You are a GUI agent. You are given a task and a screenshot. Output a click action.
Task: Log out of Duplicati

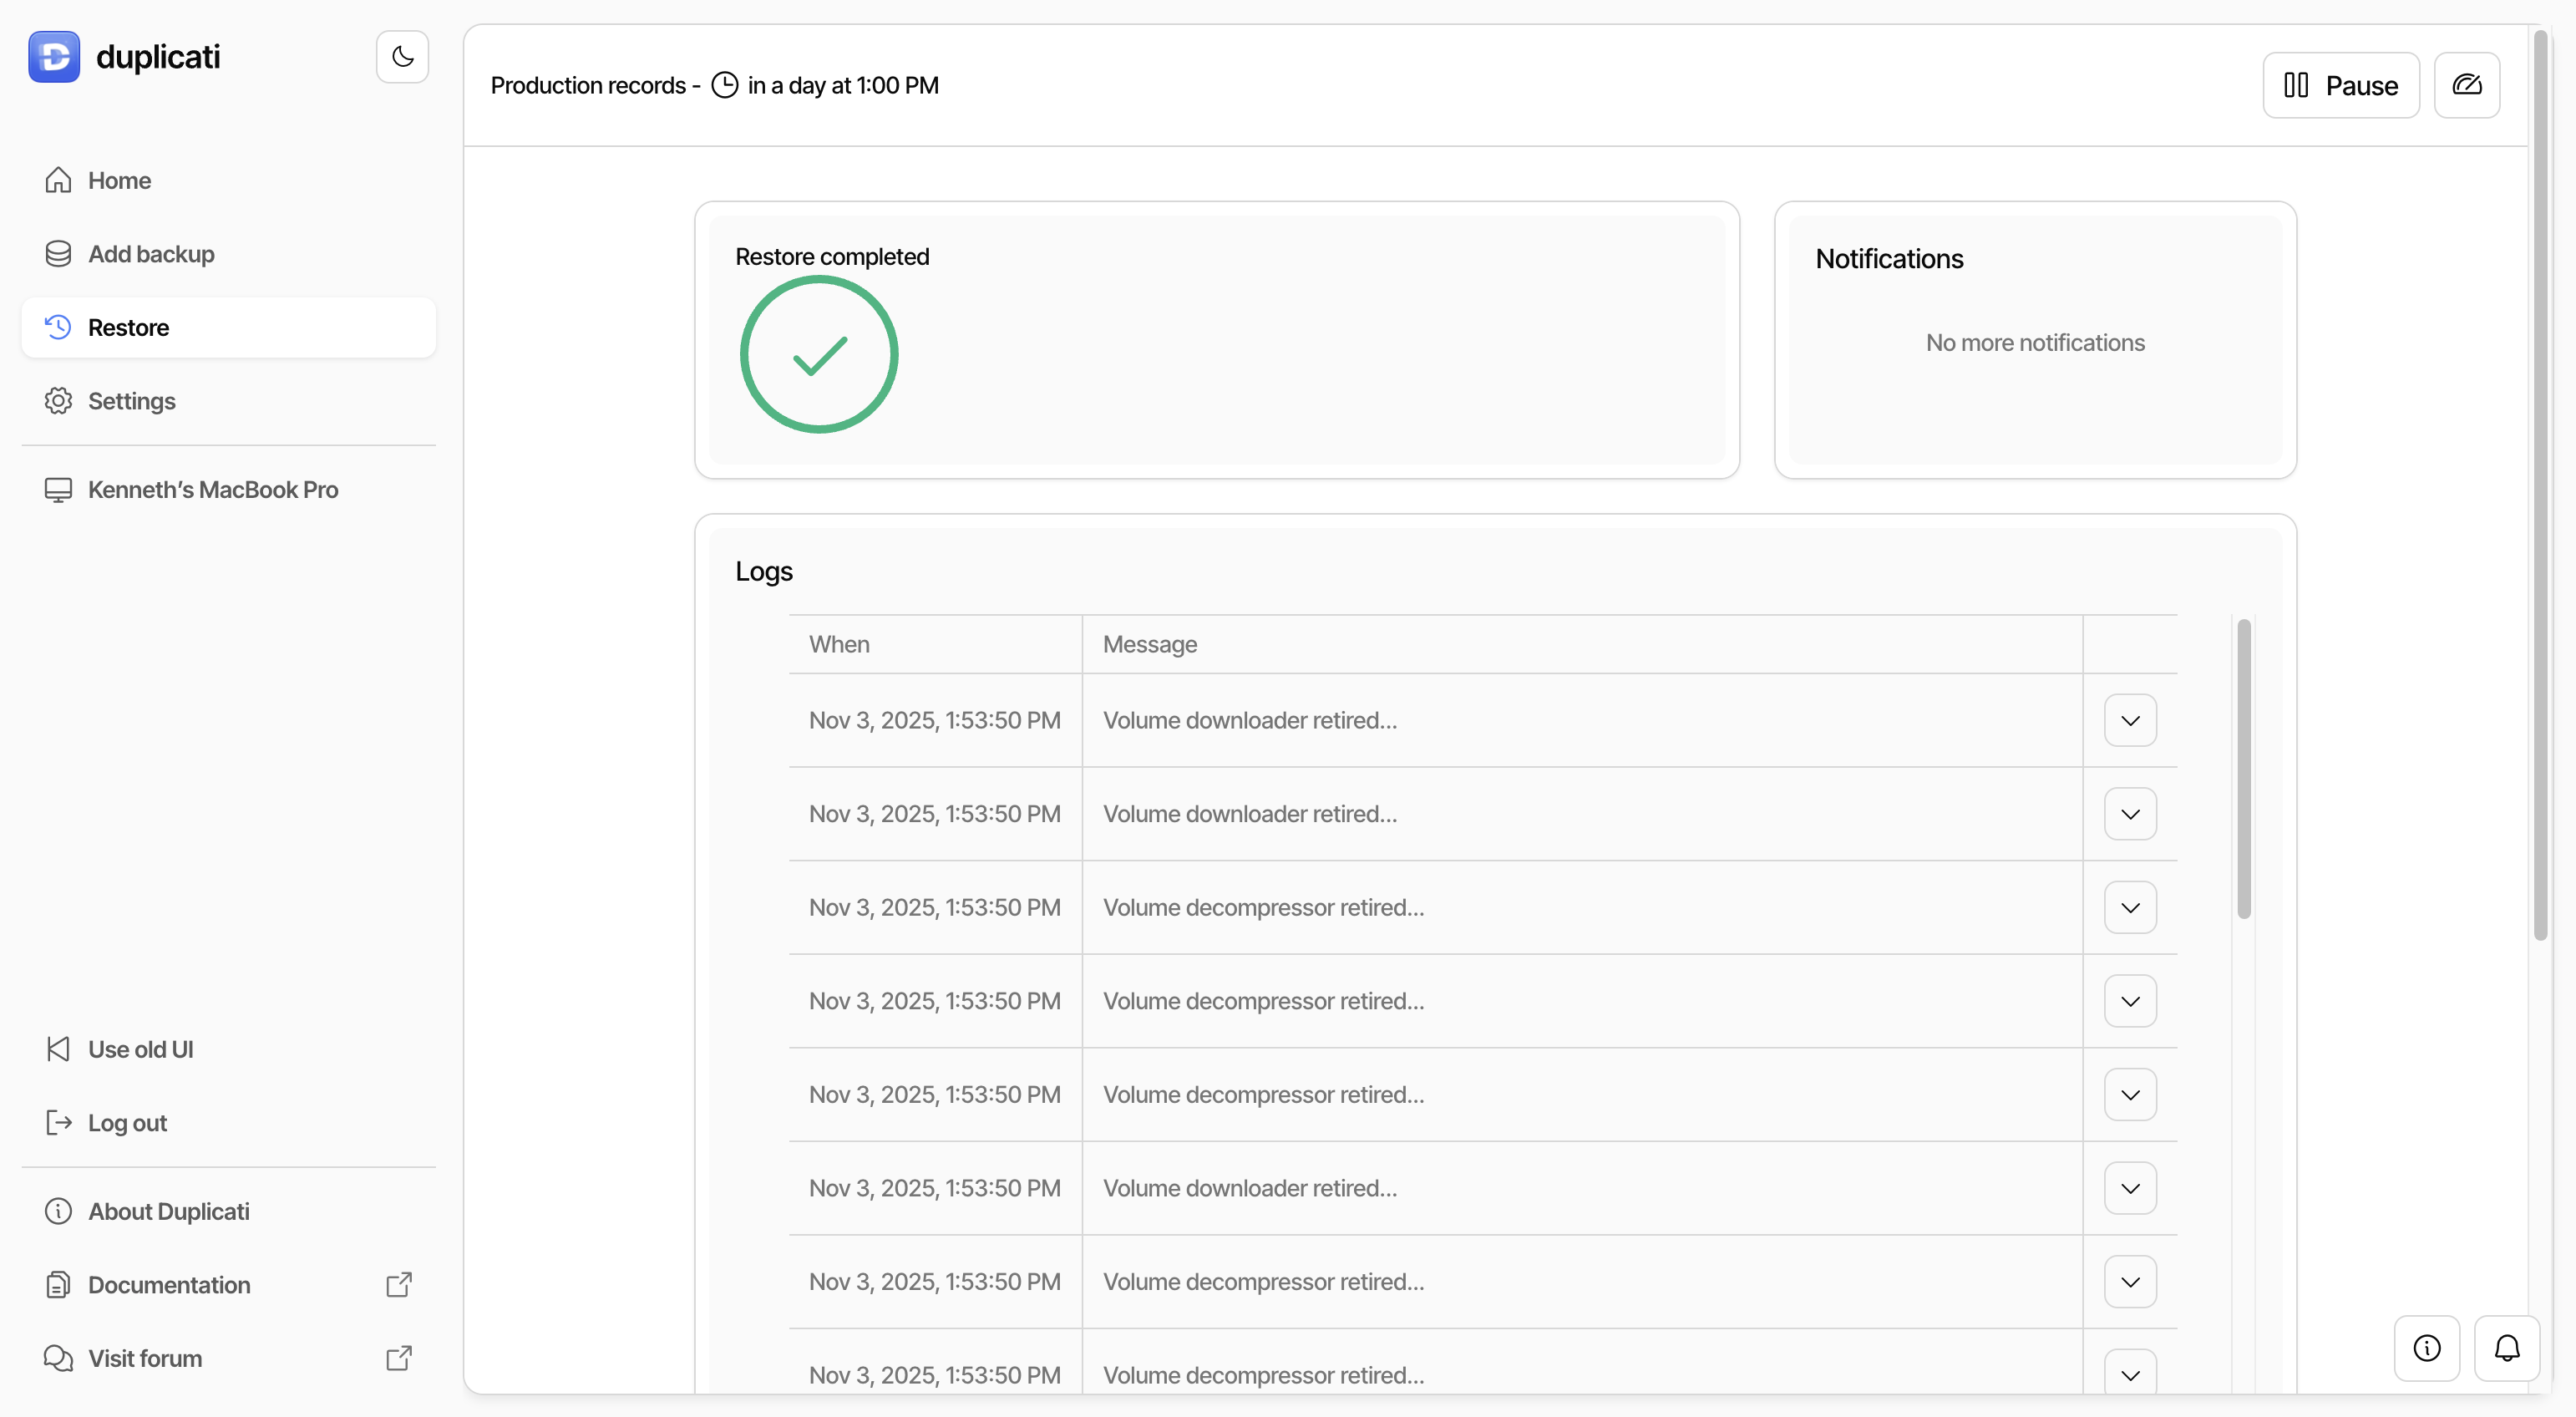pyautogui.click(x=127, y=1123)
